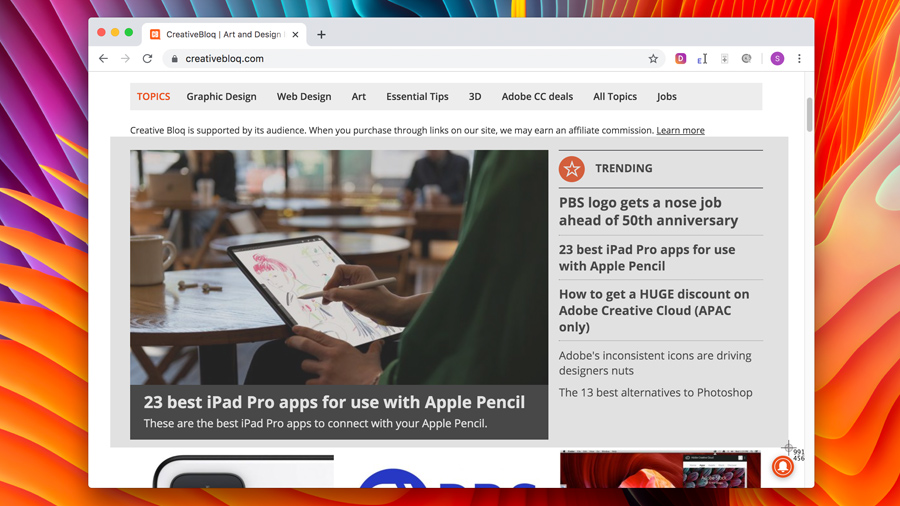Open the All Topics menu item
This screenshot has height=506, width=900.
(x=615, y=96)
